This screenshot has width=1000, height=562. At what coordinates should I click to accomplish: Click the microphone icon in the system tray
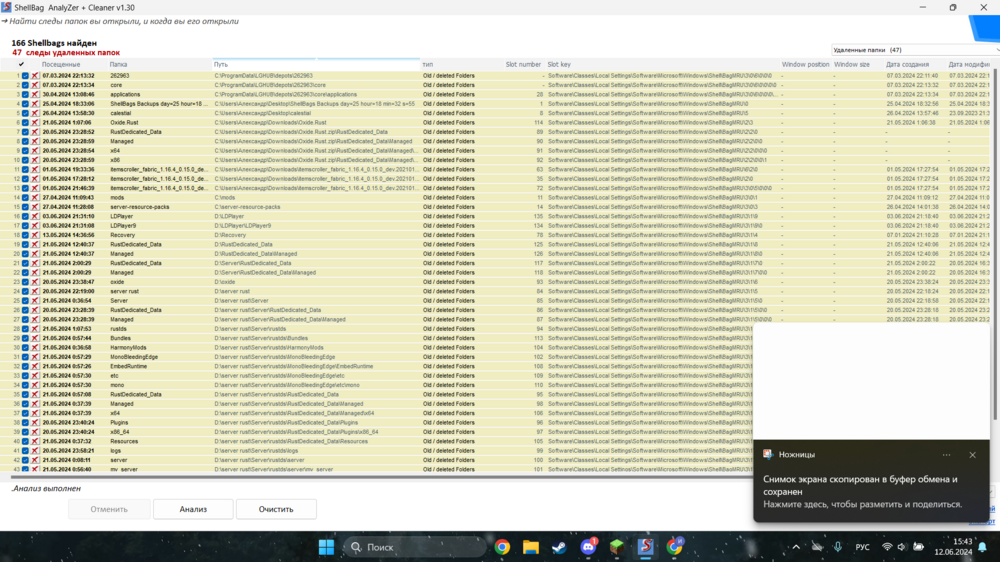click(837, 547)
